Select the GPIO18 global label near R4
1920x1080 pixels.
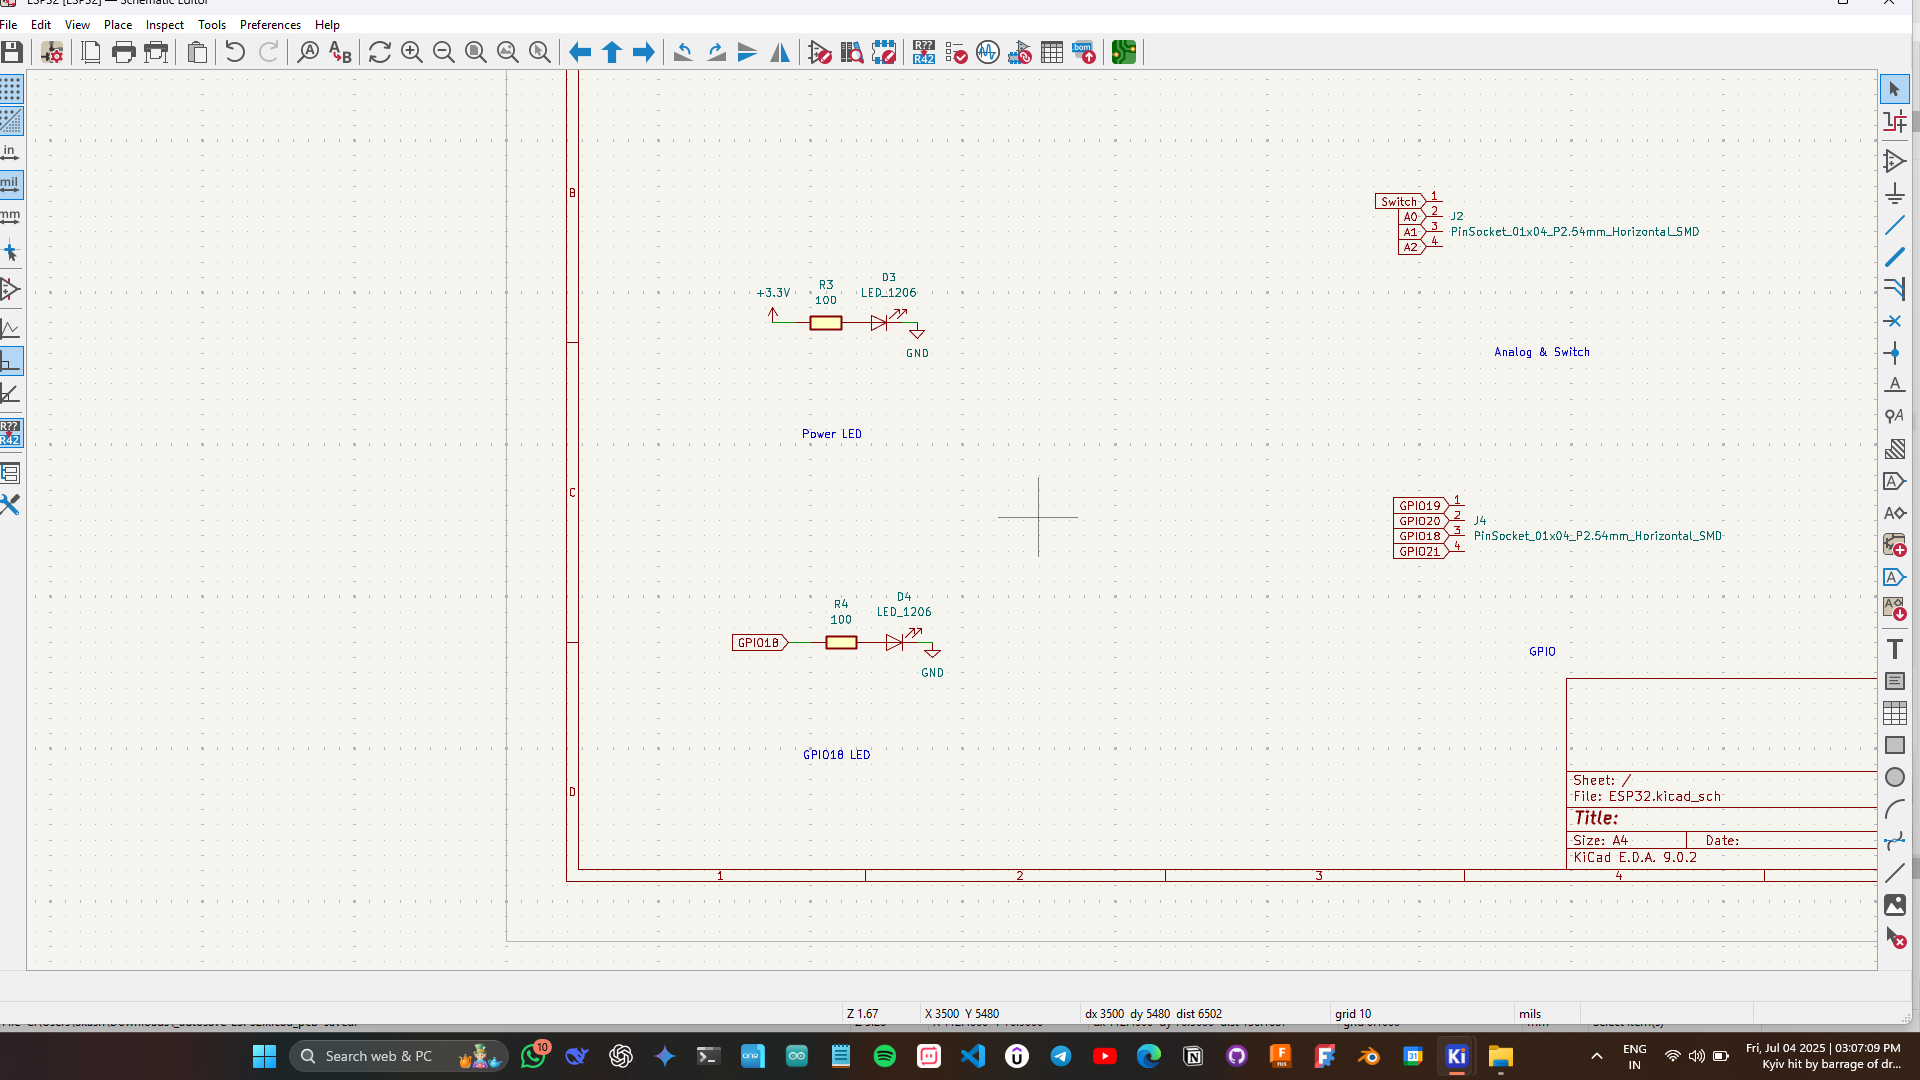(x=759, y=643)
